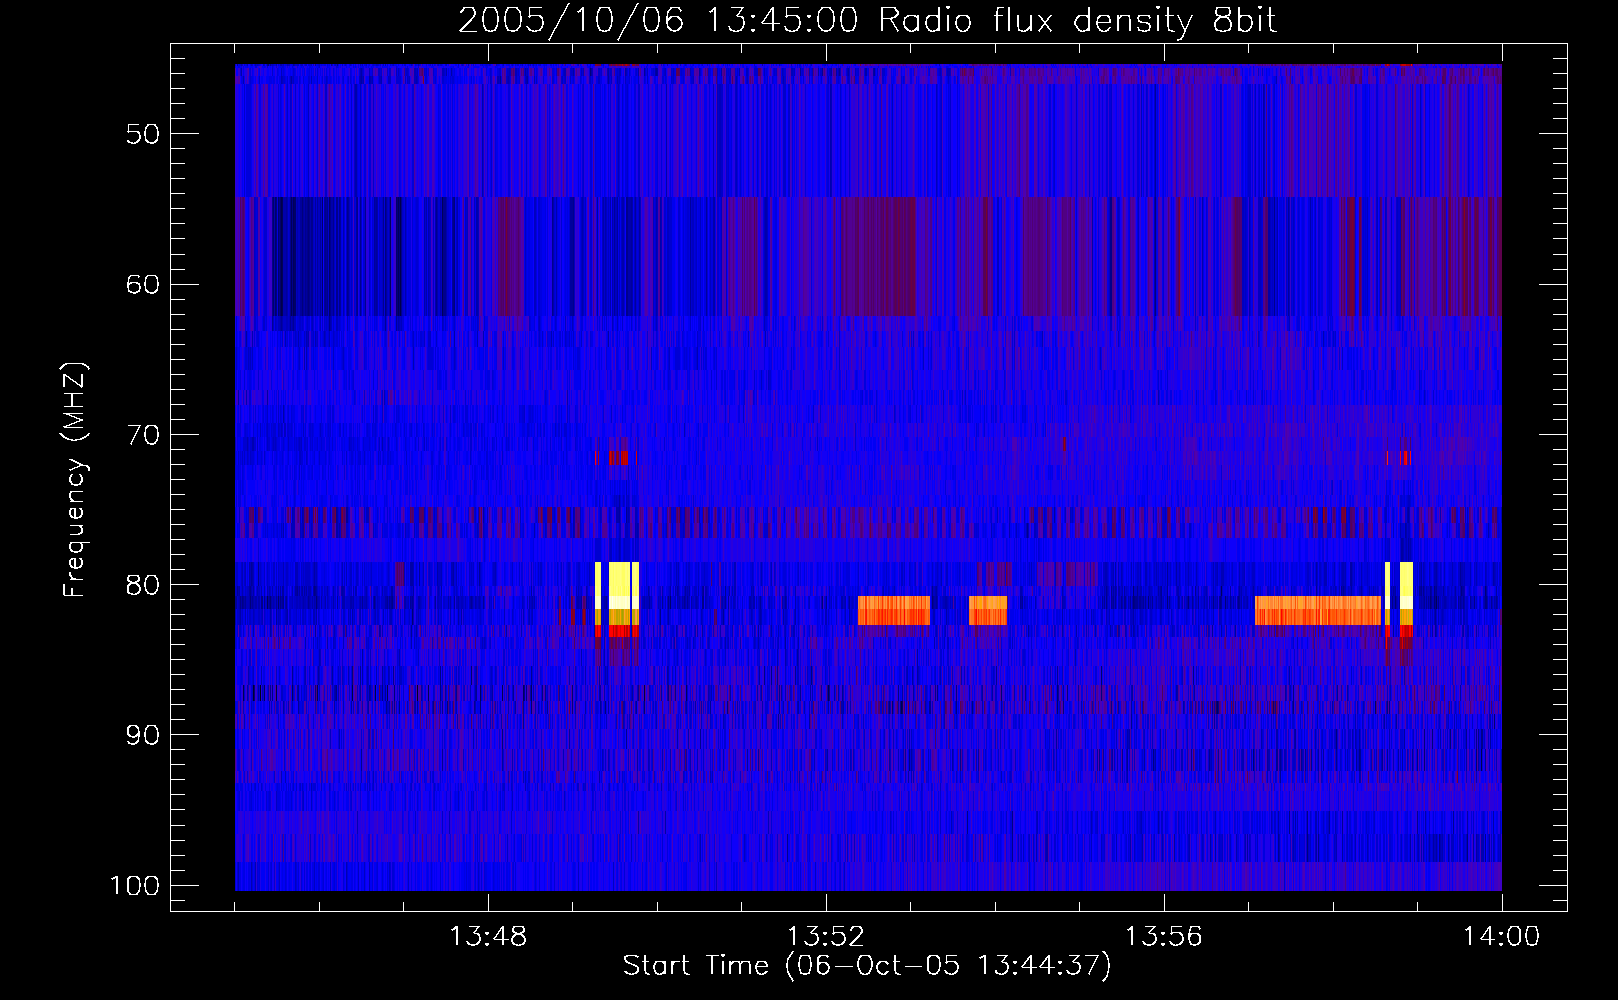Click the wide bright yellow burst near 13:49
Screen dimensions: 1618x1000
[620, 599]
